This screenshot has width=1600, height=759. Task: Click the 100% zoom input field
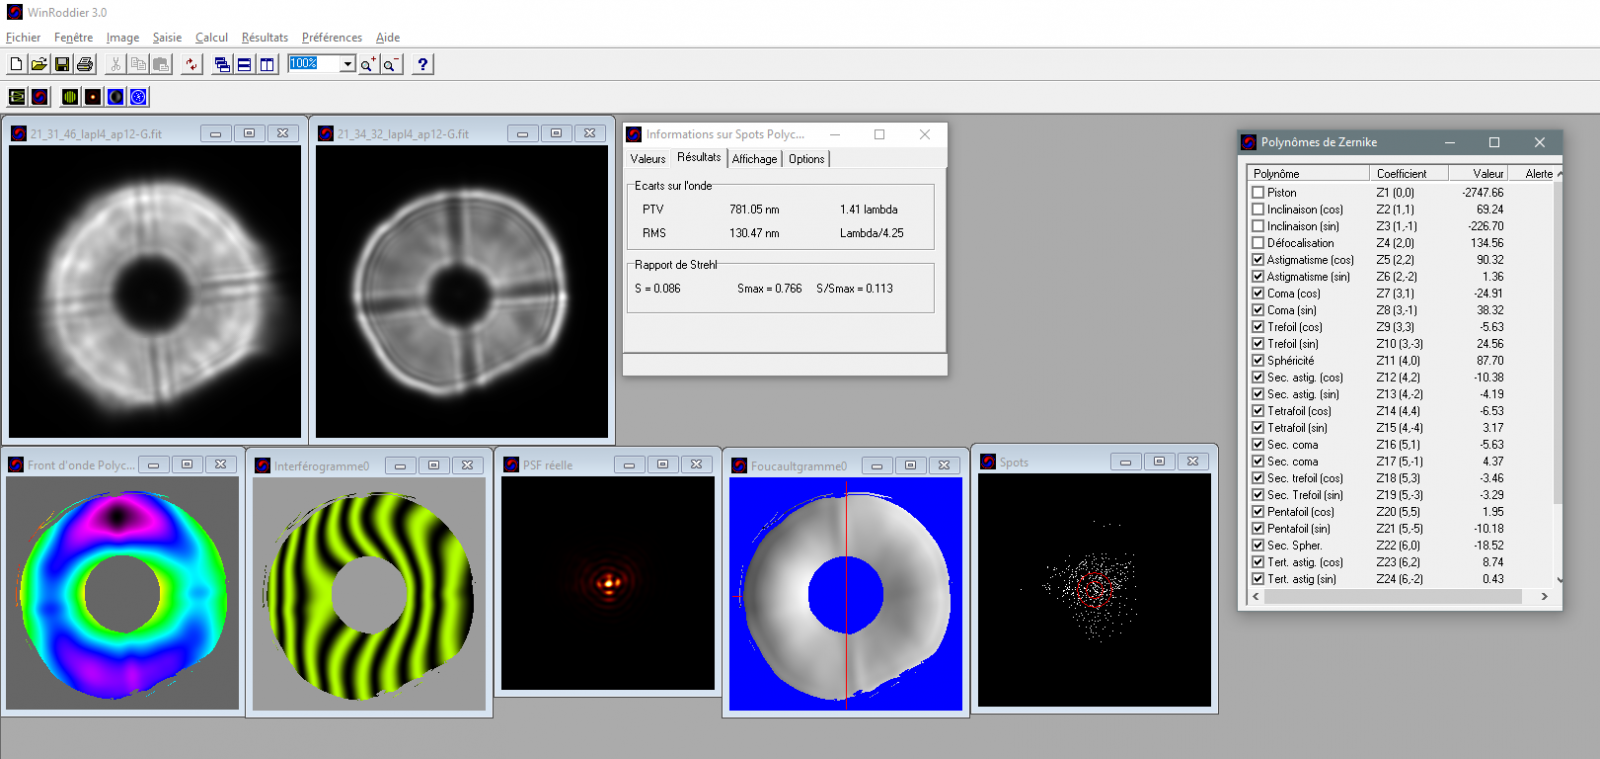314,64
